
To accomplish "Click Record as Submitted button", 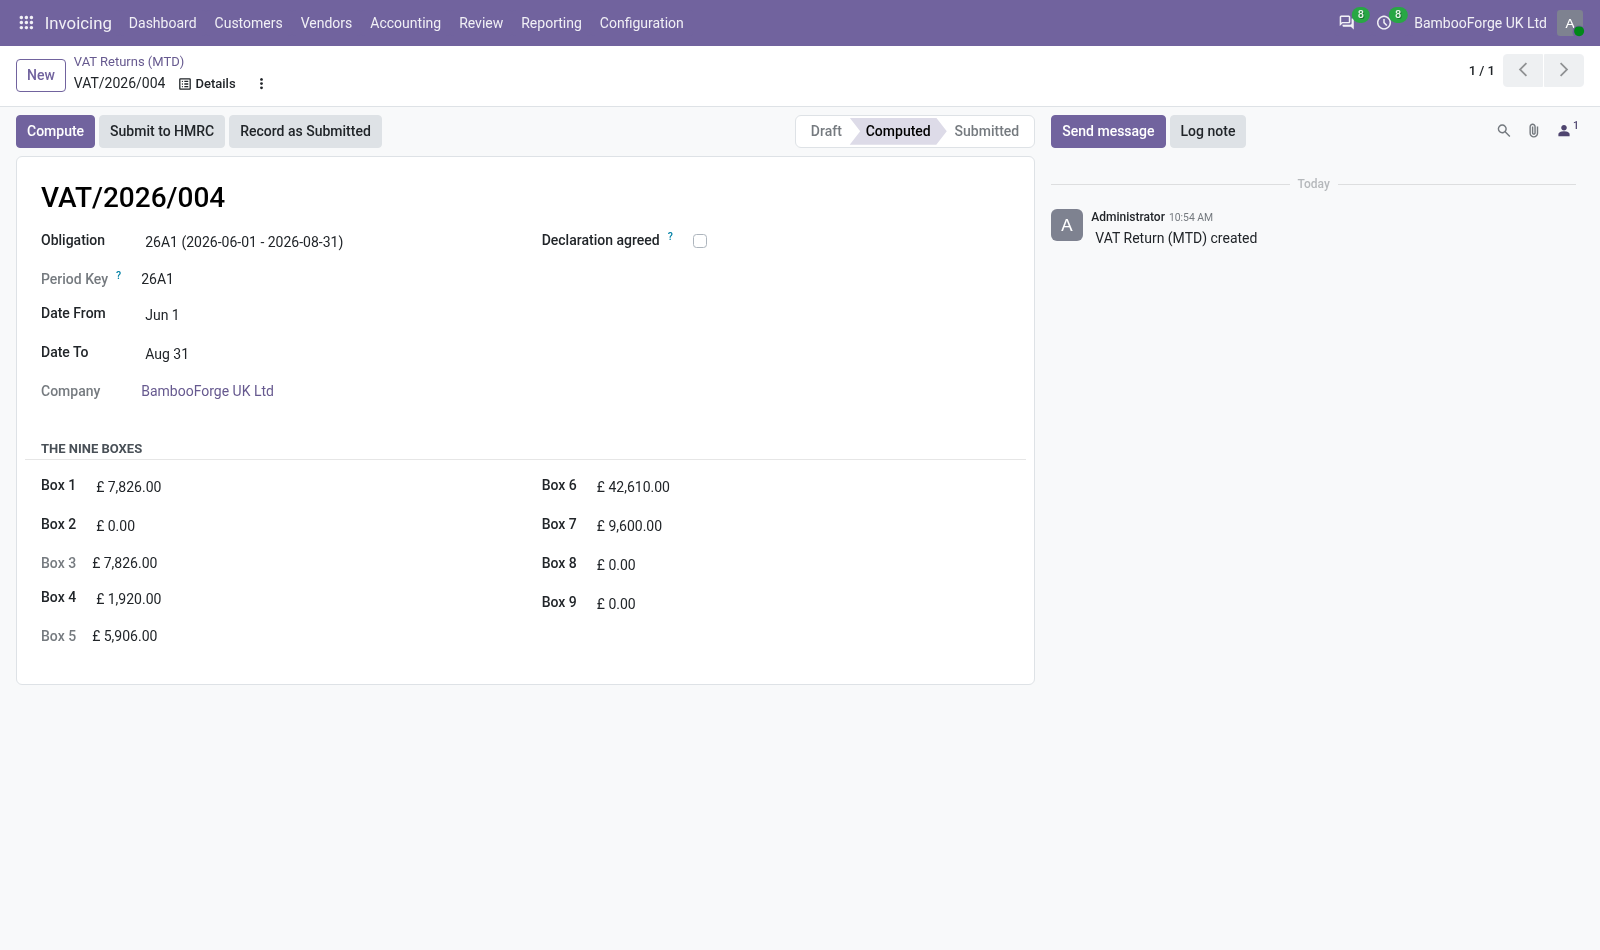I will pyautogui.click(x=305, y=131).
